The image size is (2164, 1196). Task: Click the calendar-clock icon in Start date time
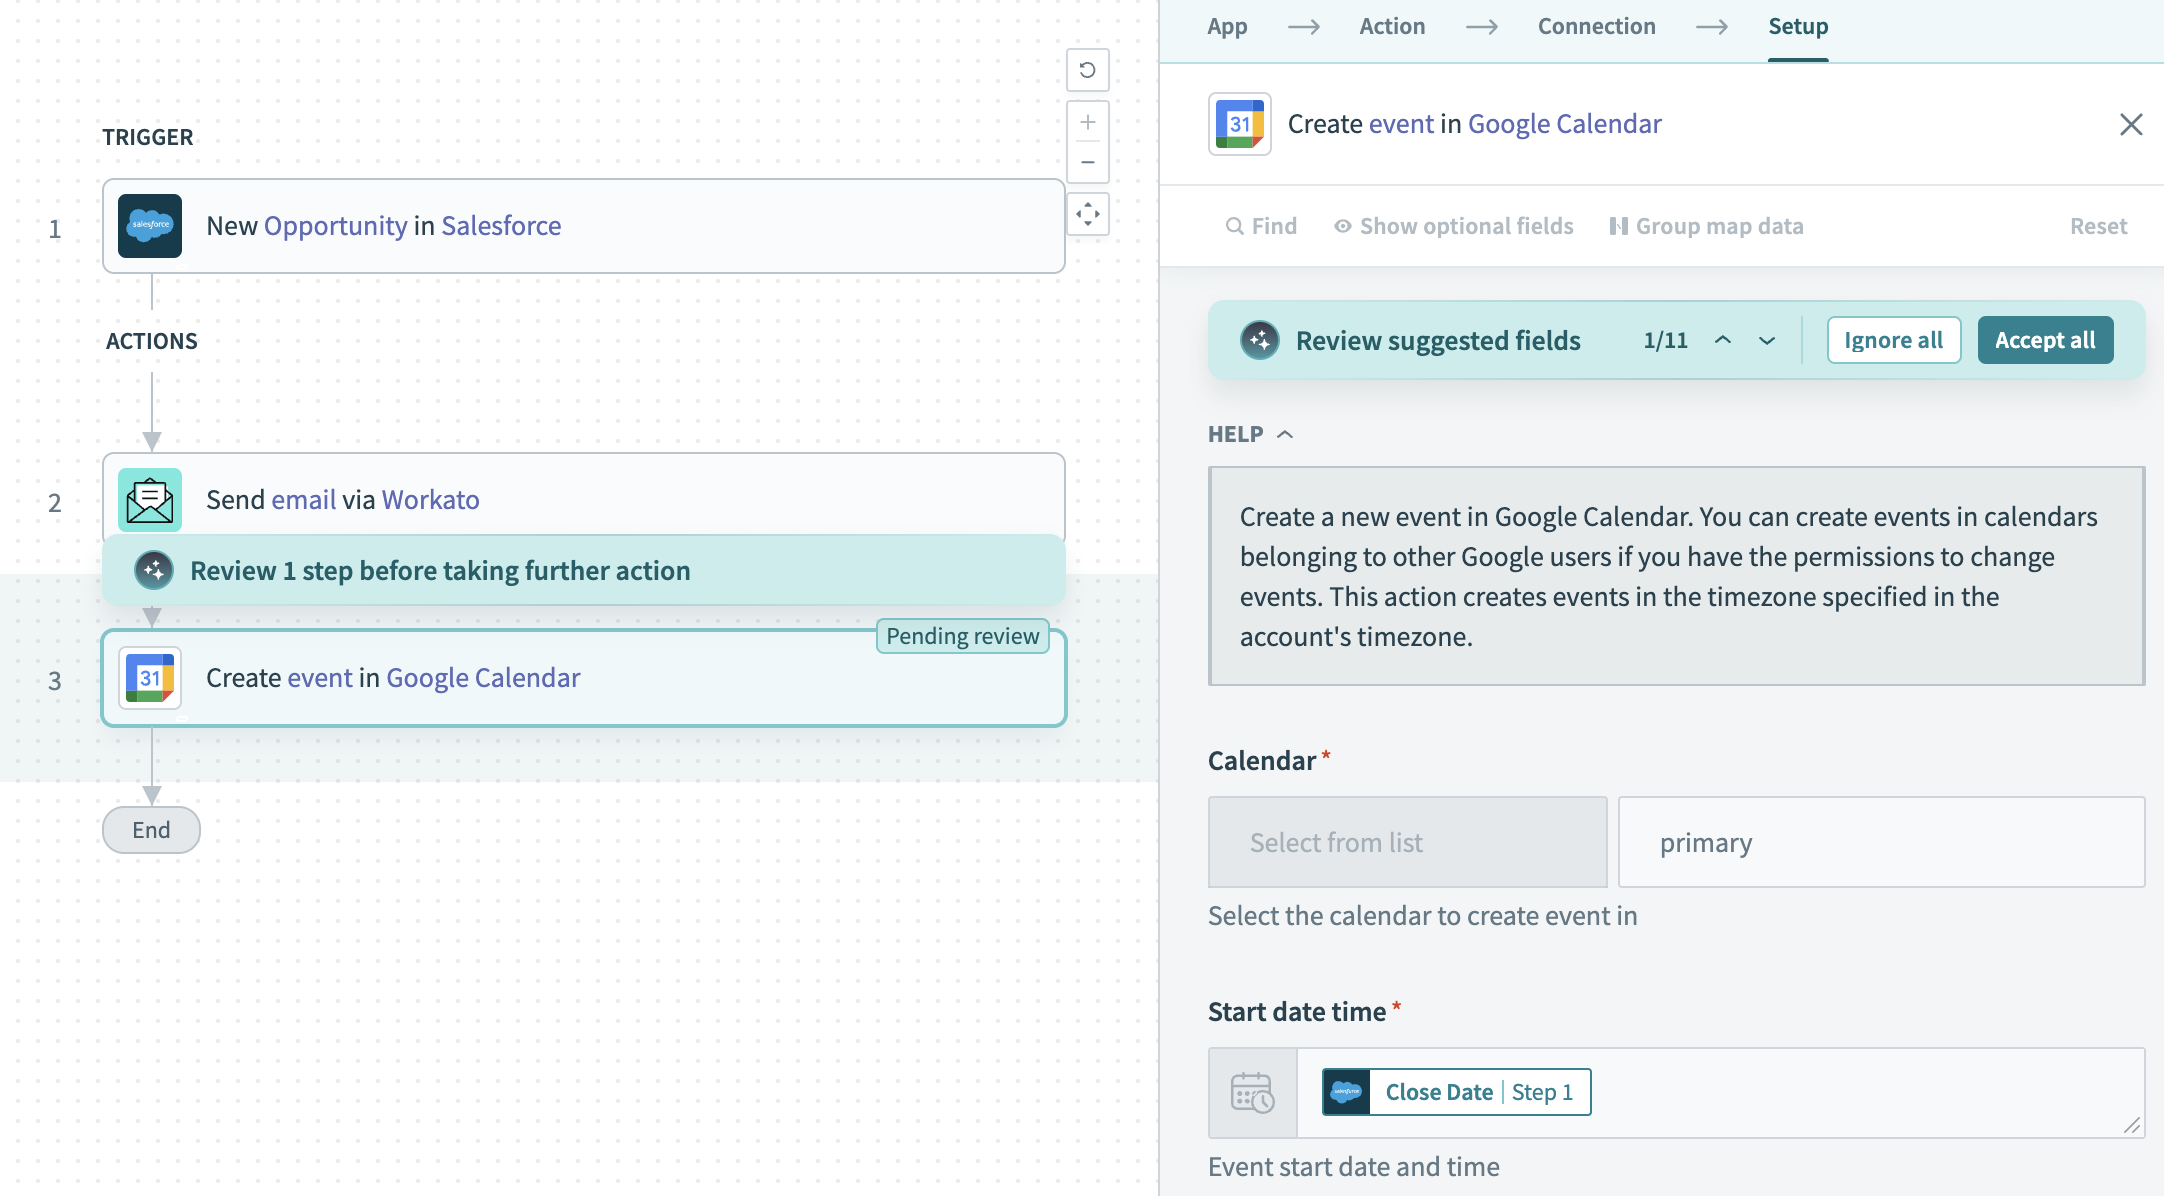(1252, 1093)
